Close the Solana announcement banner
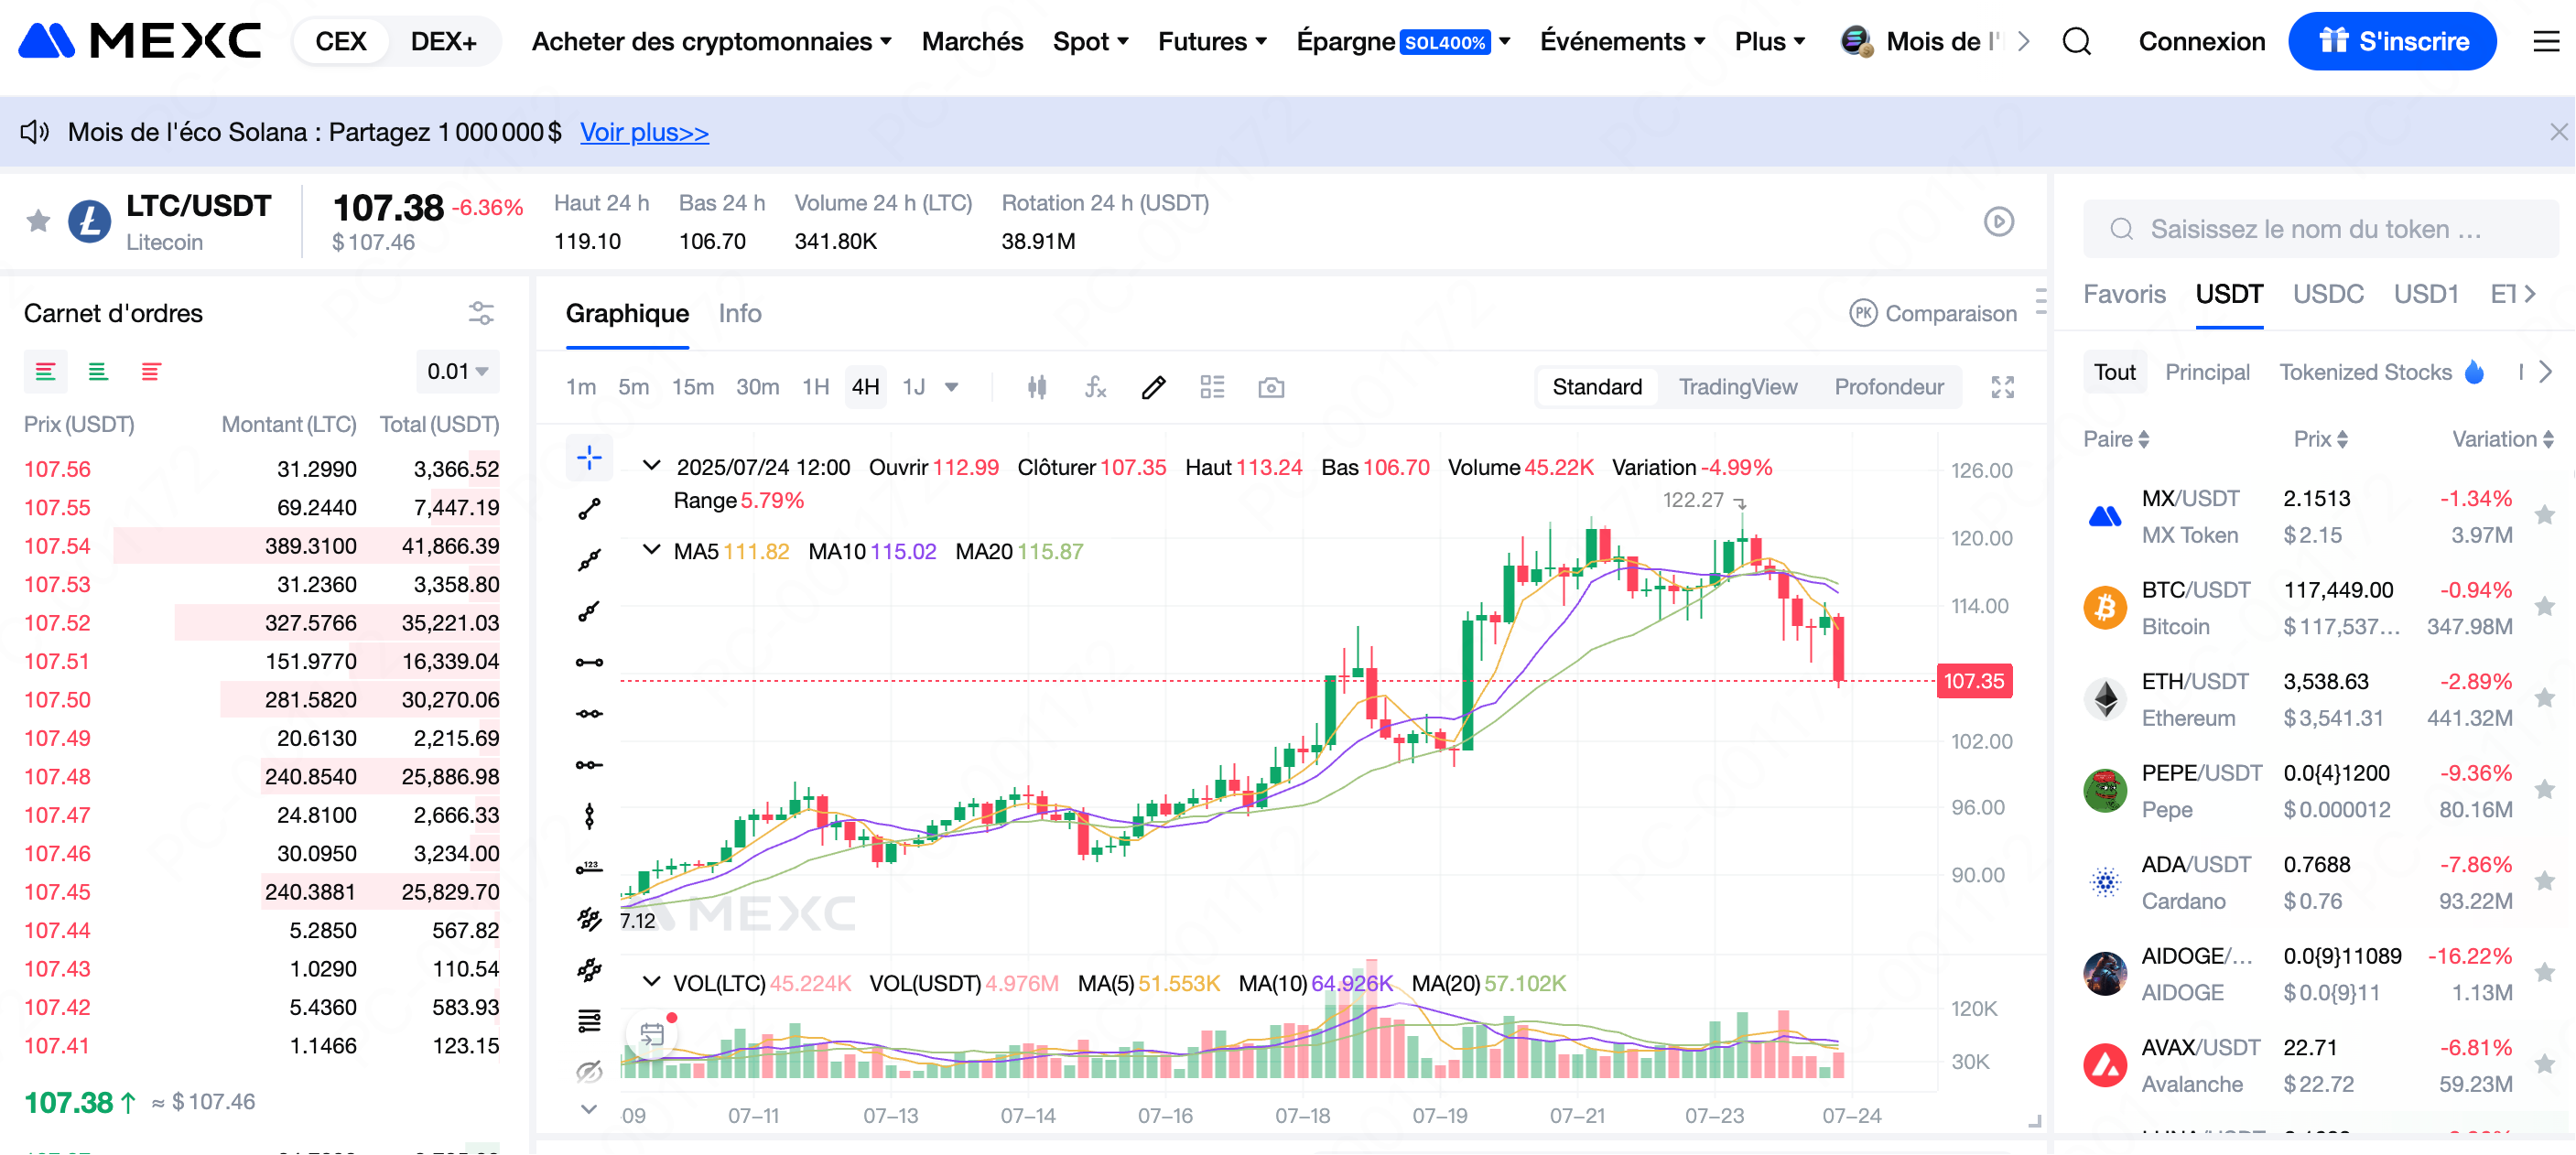The image size is (2576, 1155). click(2558, 132)
